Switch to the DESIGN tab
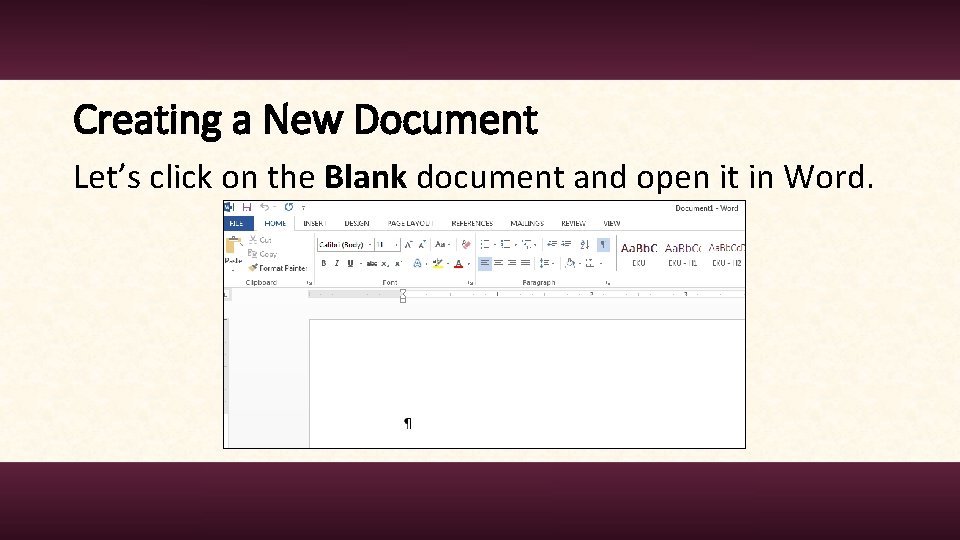The width and height of the screenshot is (960, 540). pos(356,223)
